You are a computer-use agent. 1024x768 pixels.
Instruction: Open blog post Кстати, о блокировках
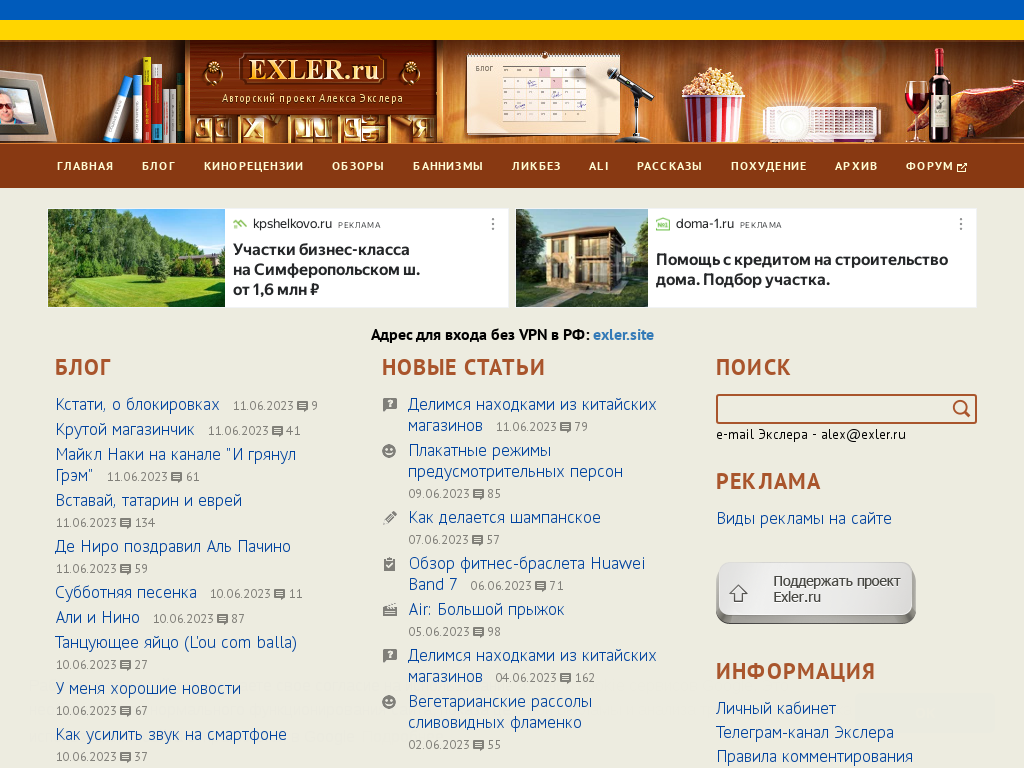tap(137, 405)
